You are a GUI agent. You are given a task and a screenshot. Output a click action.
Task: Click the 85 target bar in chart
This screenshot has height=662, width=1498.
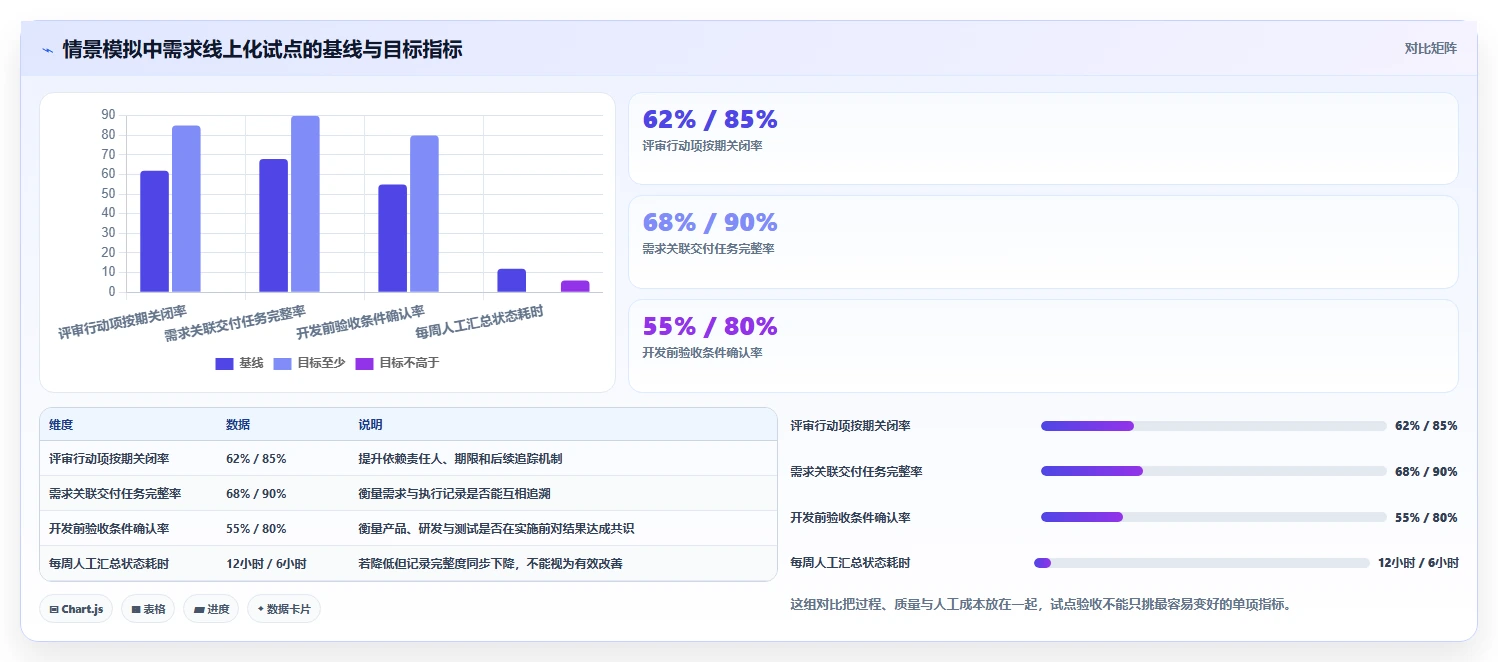click(186, 209)
